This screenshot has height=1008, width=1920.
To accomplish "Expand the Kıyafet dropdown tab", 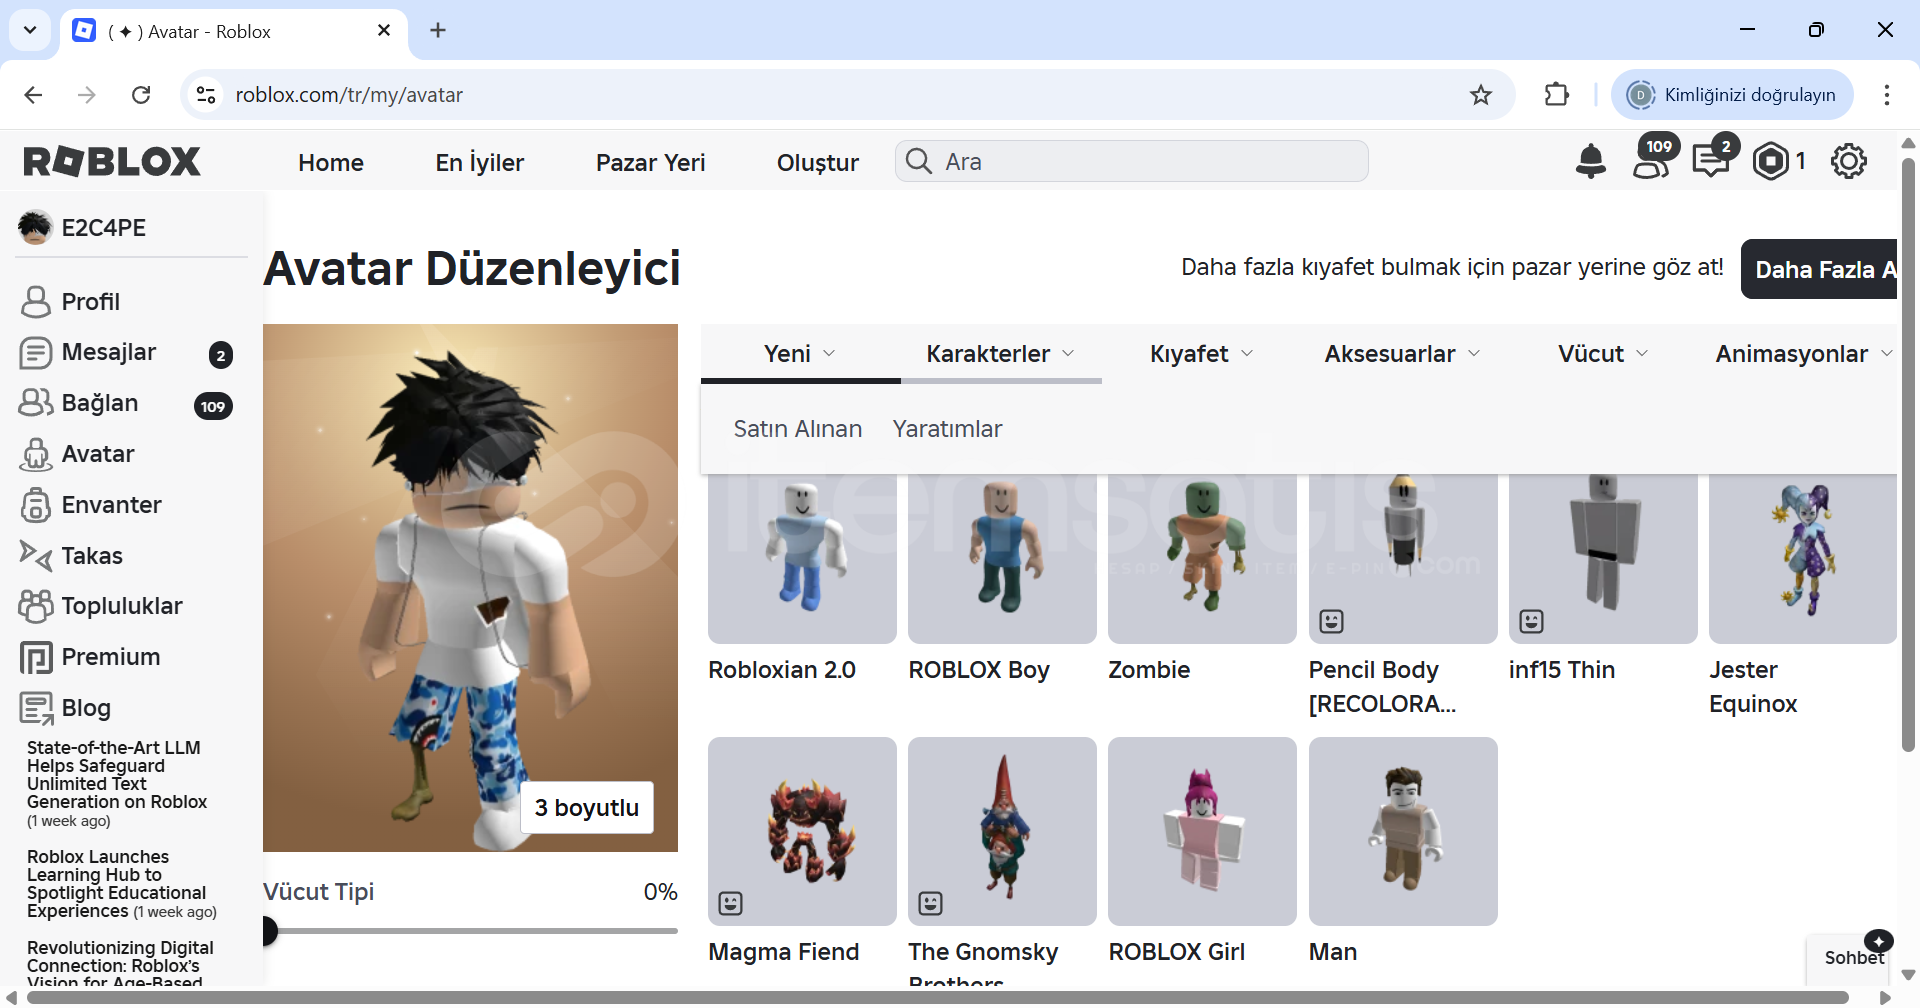I will click(1201, 353).
